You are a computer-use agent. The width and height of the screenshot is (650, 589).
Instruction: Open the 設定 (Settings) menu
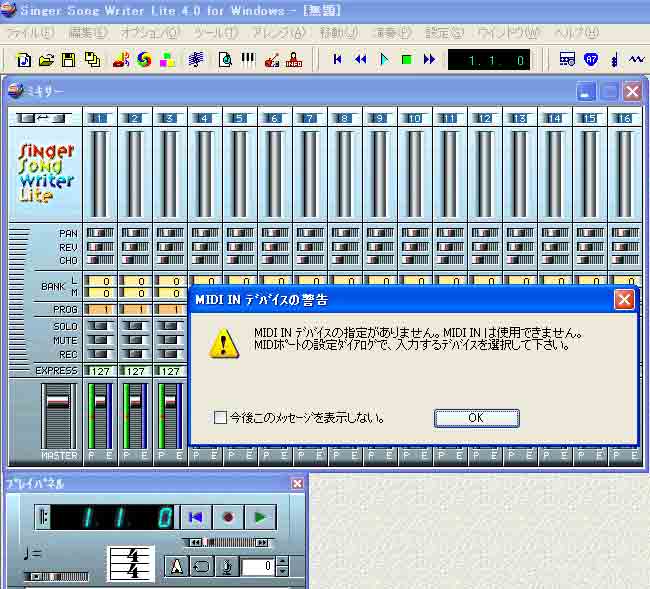pos(441,33)
